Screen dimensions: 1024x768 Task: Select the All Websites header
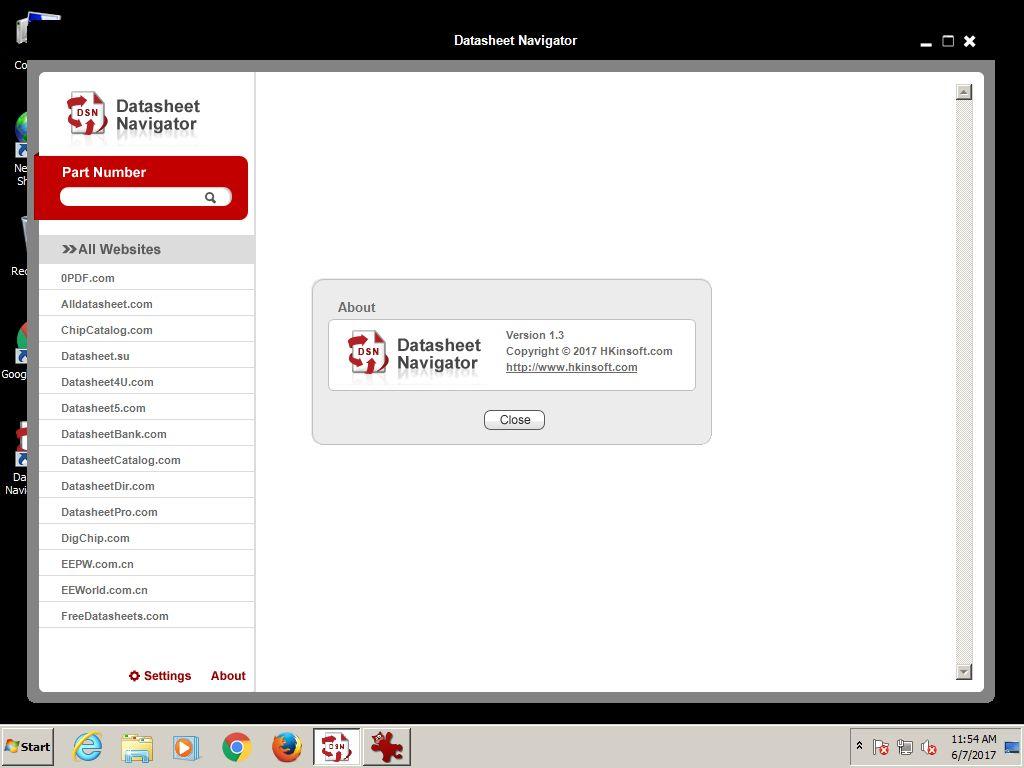point(147,249)
